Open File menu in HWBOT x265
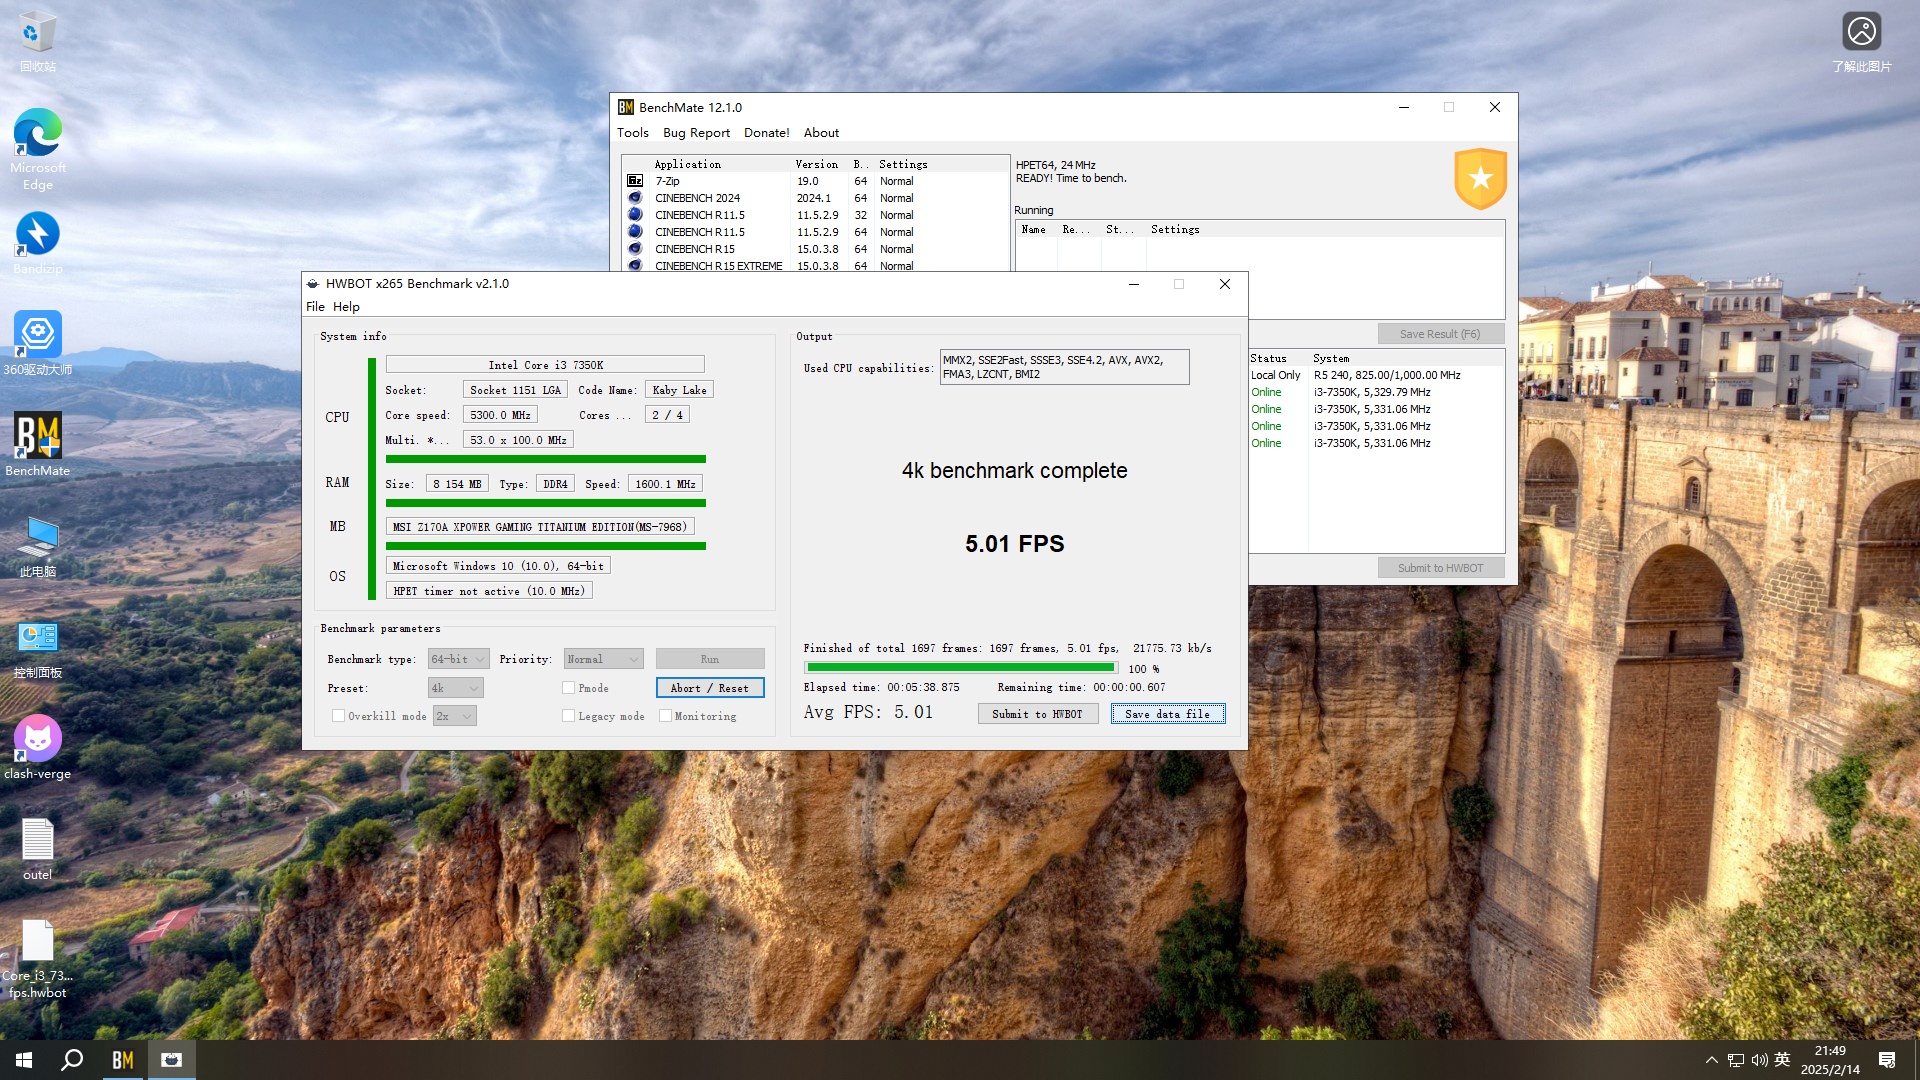Screen dimensions: 1920x1080 (x=315, y=307)
